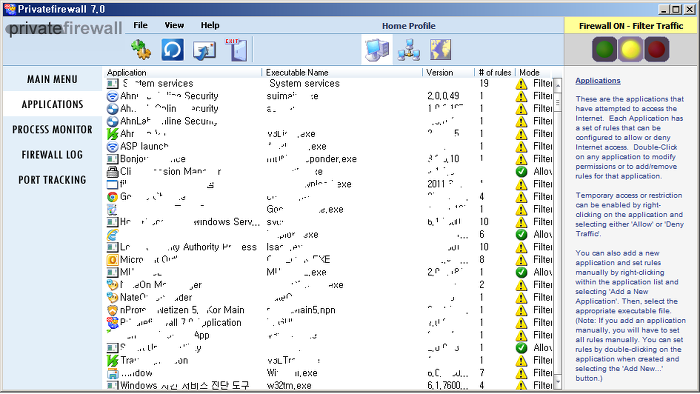Click warning icon on Google Chrome row

[x=521, y=197]
